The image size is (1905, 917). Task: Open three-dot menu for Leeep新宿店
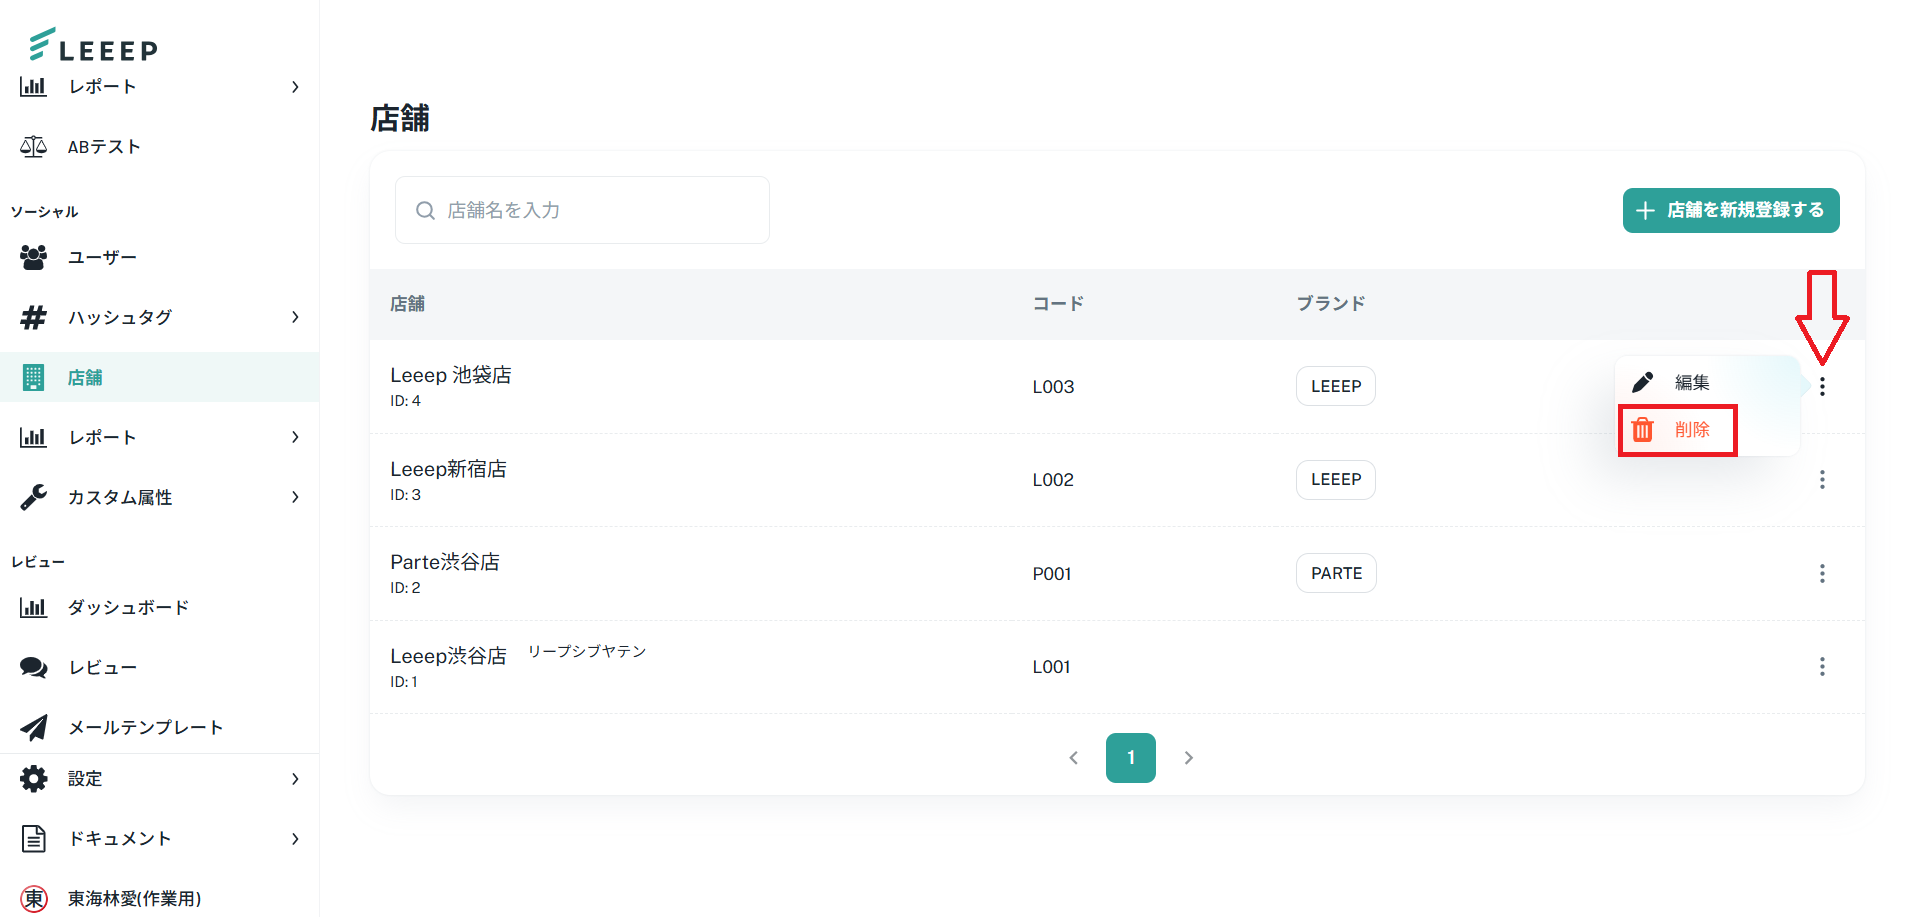[1822, 480]
